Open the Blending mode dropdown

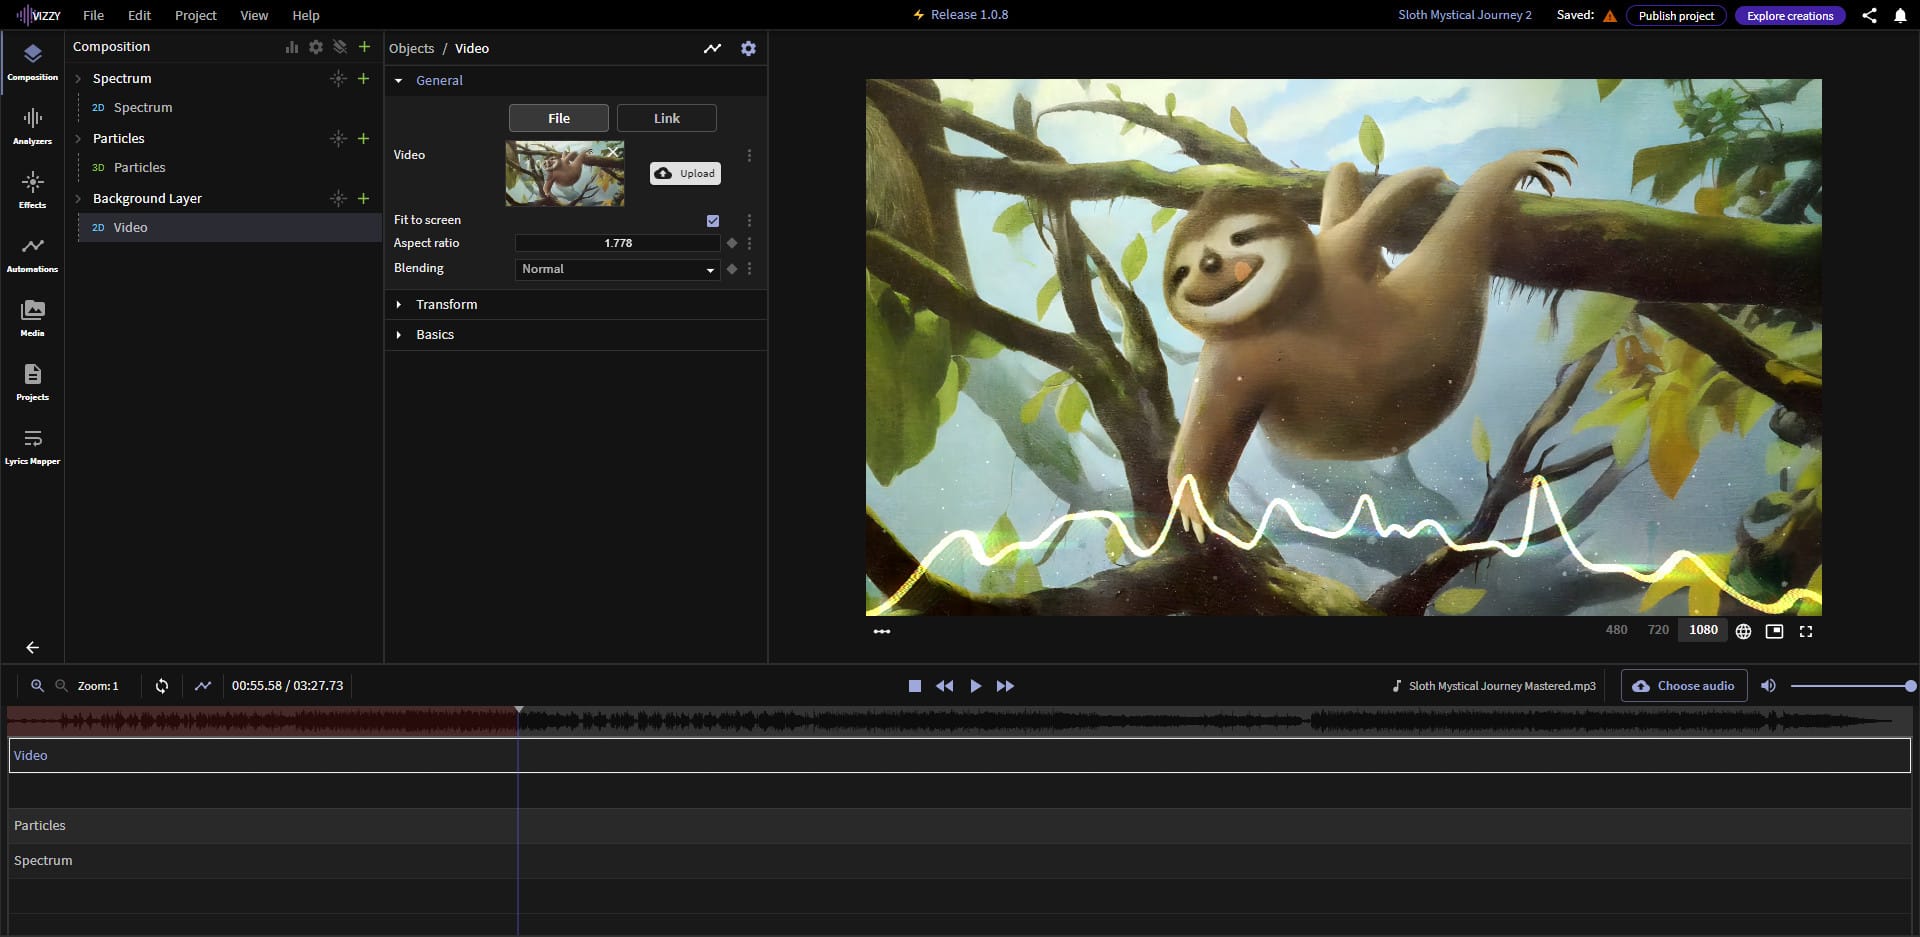[617, 269]
